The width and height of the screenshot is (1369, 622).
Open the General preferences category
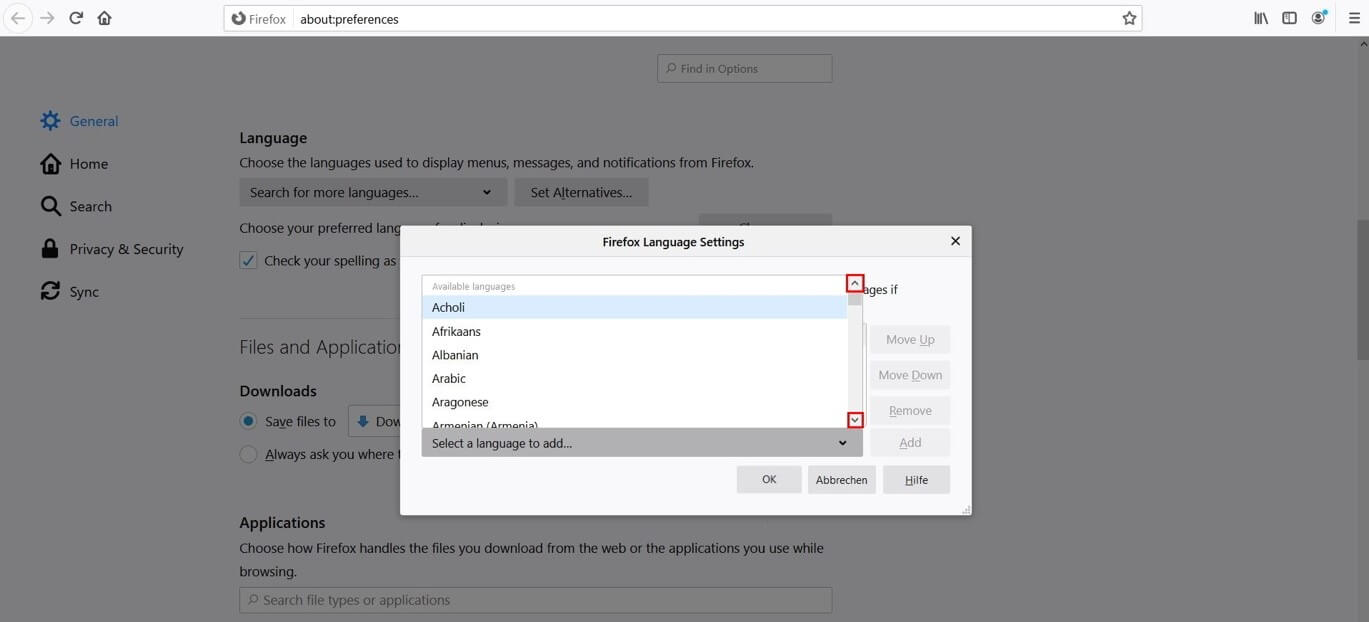click(79, 121)
